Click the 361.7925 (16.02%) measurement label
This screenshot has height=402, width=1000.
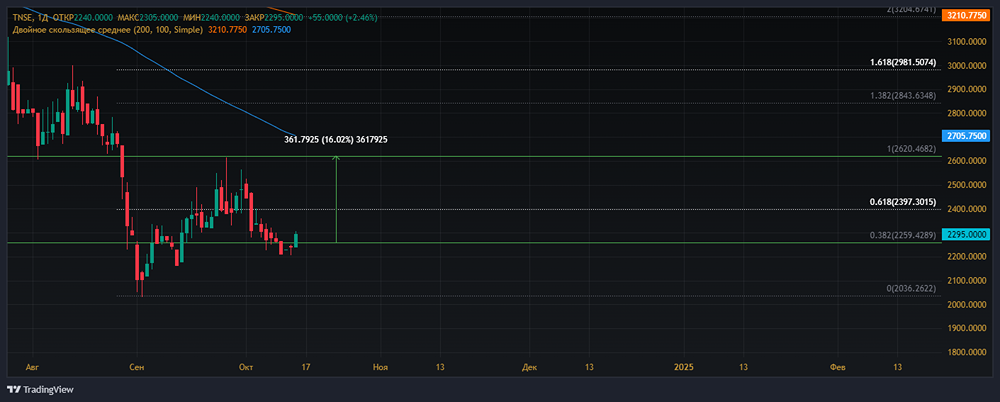point(336,138)
